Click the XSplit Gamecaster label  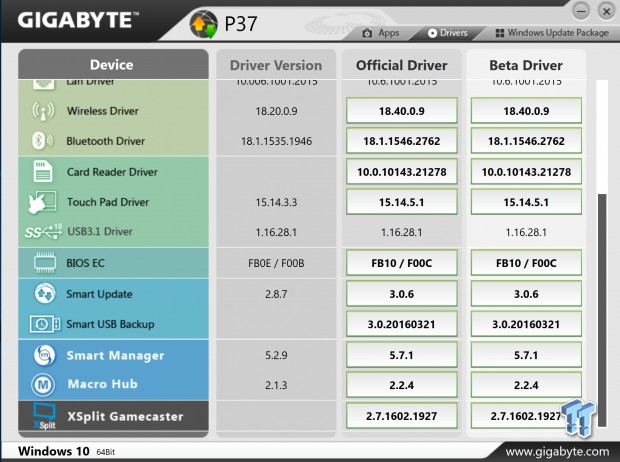[125, 416]
